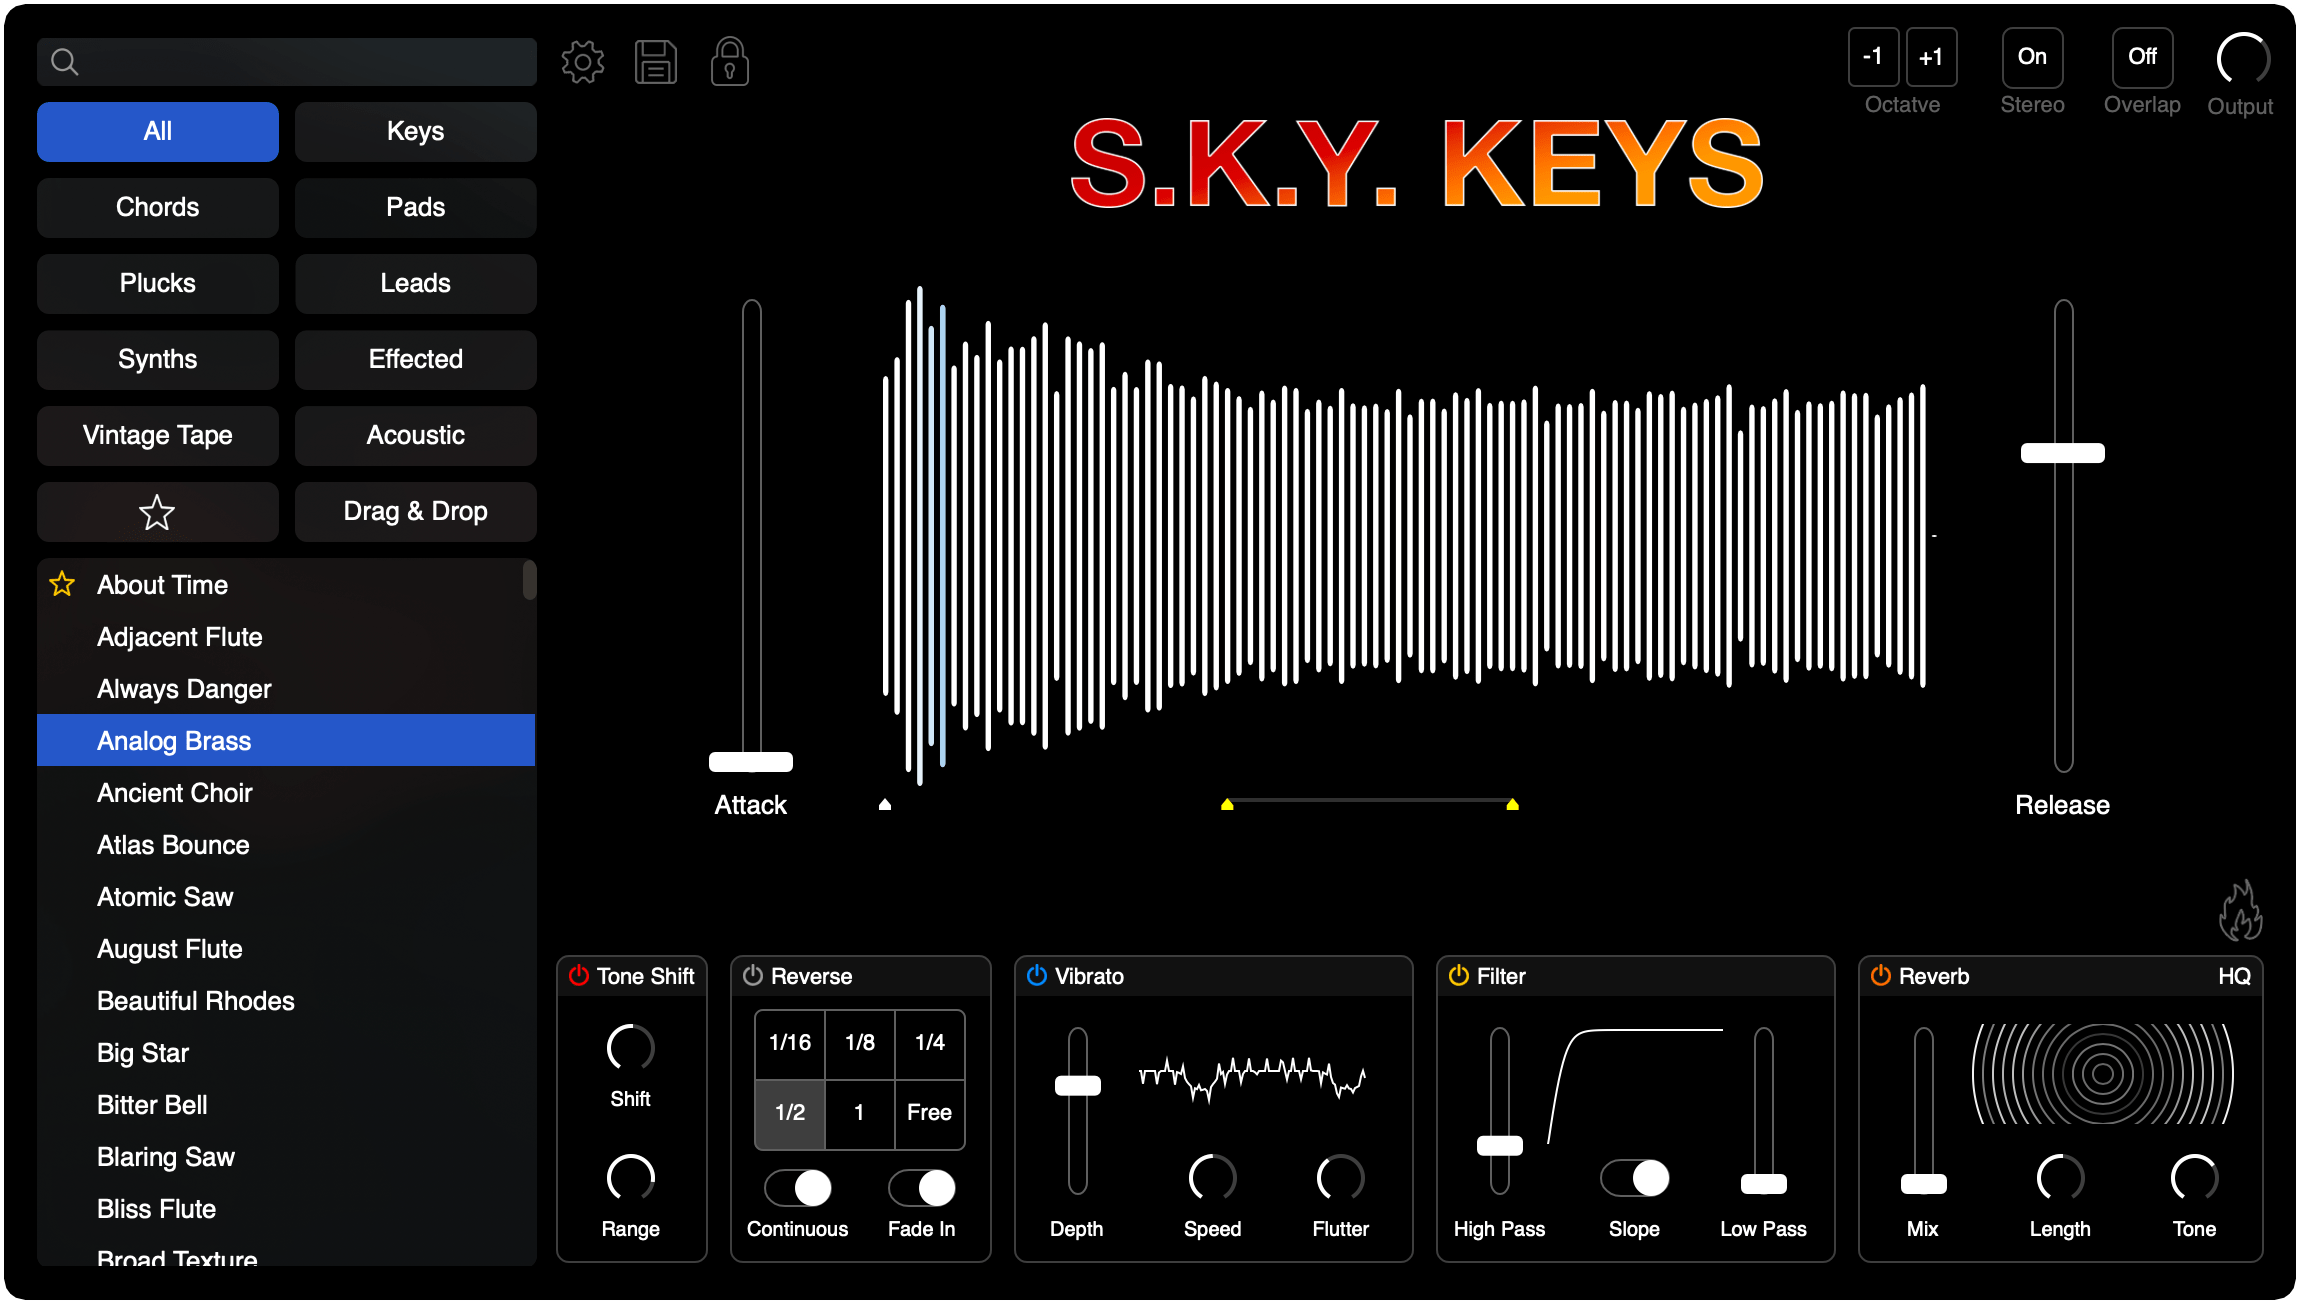This screenshot has width=2300, height=1304.
Task: Toggle Continuous reverse mode off
Action: pos(797,1188)
